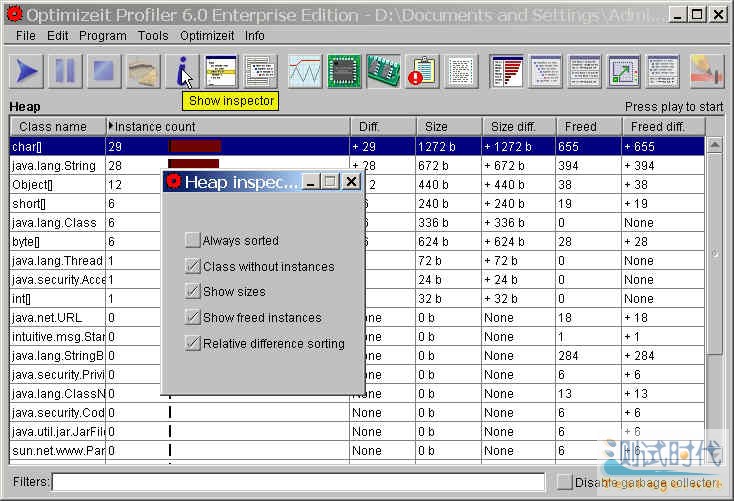The height and width of the screenshot is (501, 734).
Task: Select the java.lang.StringB row
Action: [357, 355]
